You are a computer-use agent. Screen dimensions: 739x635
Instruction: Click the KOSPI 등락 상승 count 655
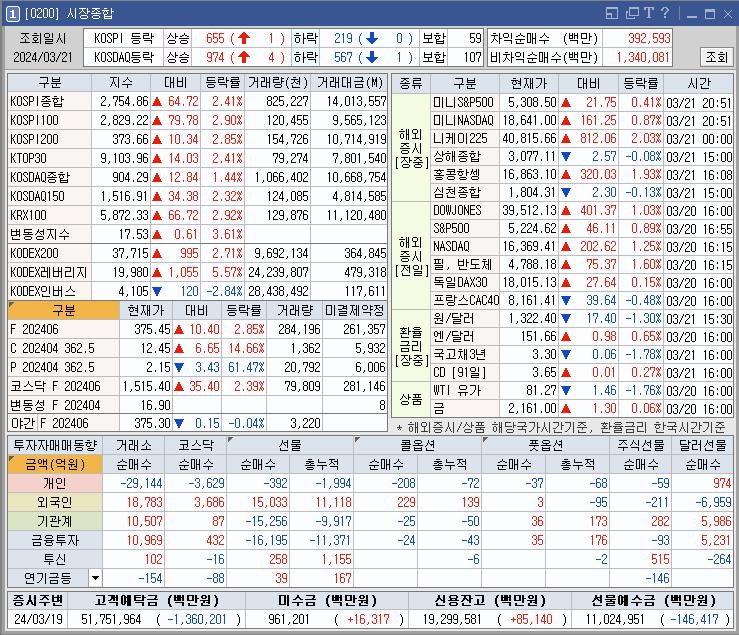coord(215,38)
